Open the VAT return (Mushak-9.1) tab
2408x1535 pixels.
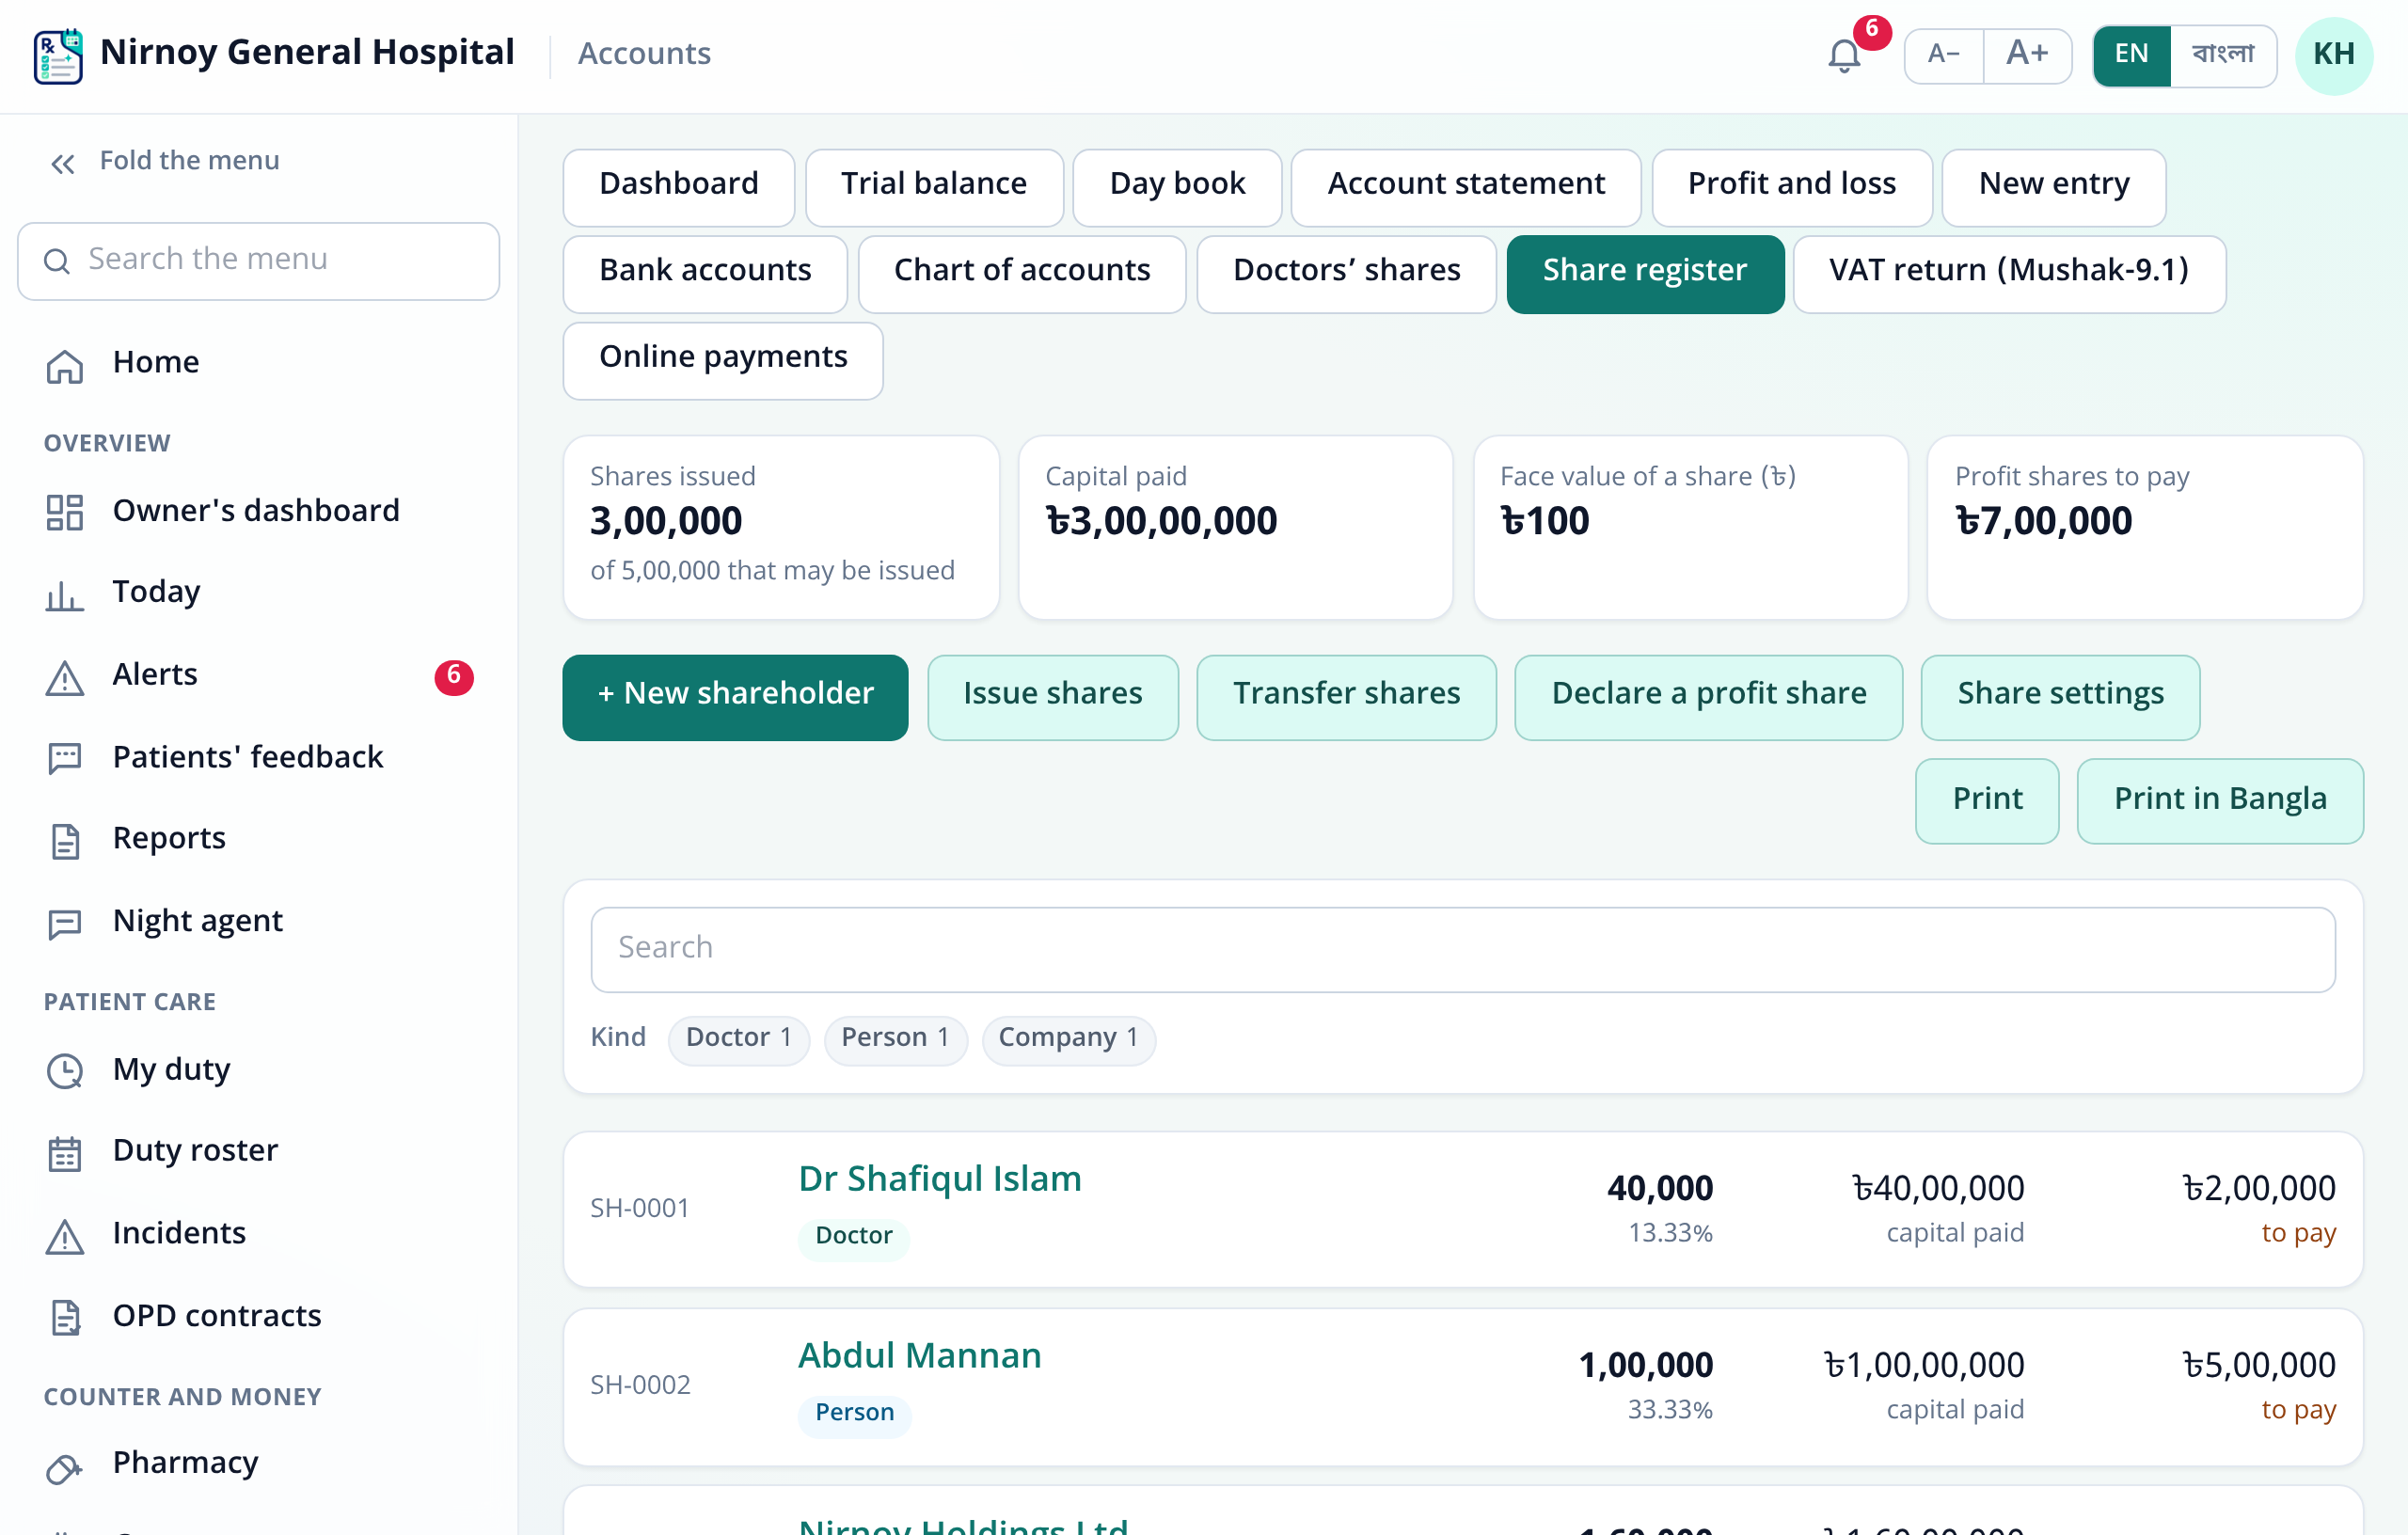pos(2008,273)
